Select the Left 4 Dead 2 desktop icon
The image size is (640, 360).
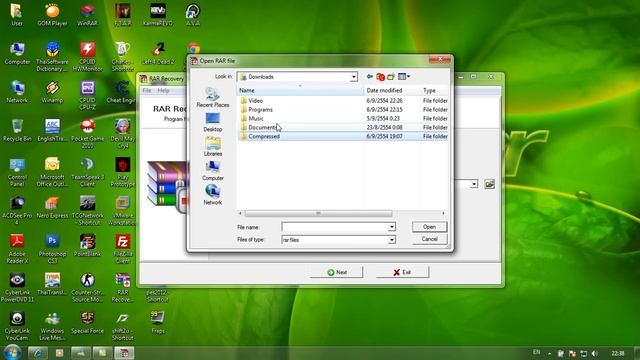158,53
